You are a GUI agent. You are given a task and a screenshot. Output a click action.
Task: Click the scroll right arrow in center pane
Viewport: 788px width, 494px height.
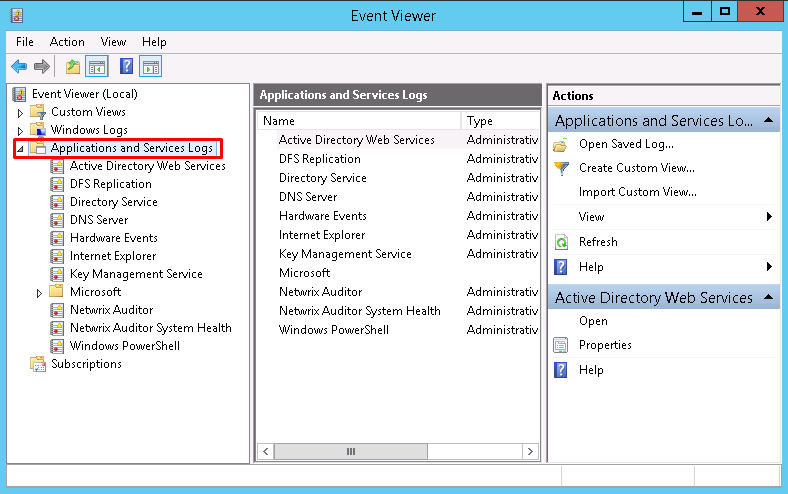pos(530,451)
